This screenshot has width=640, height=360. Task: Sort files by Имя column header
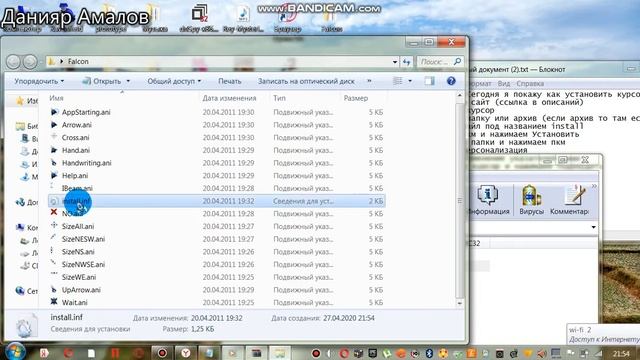coord(56,98)
